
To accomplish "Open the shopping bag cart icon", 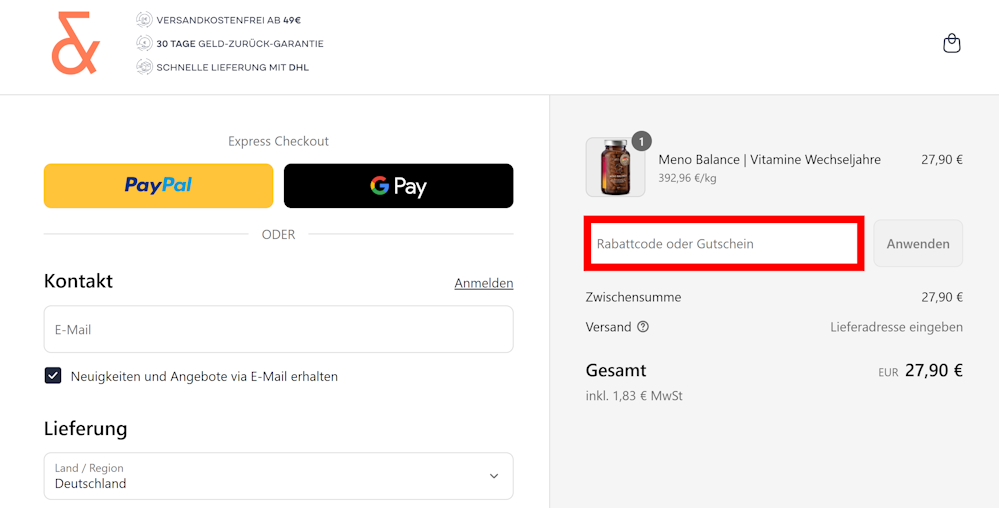I will pos(951,43).
